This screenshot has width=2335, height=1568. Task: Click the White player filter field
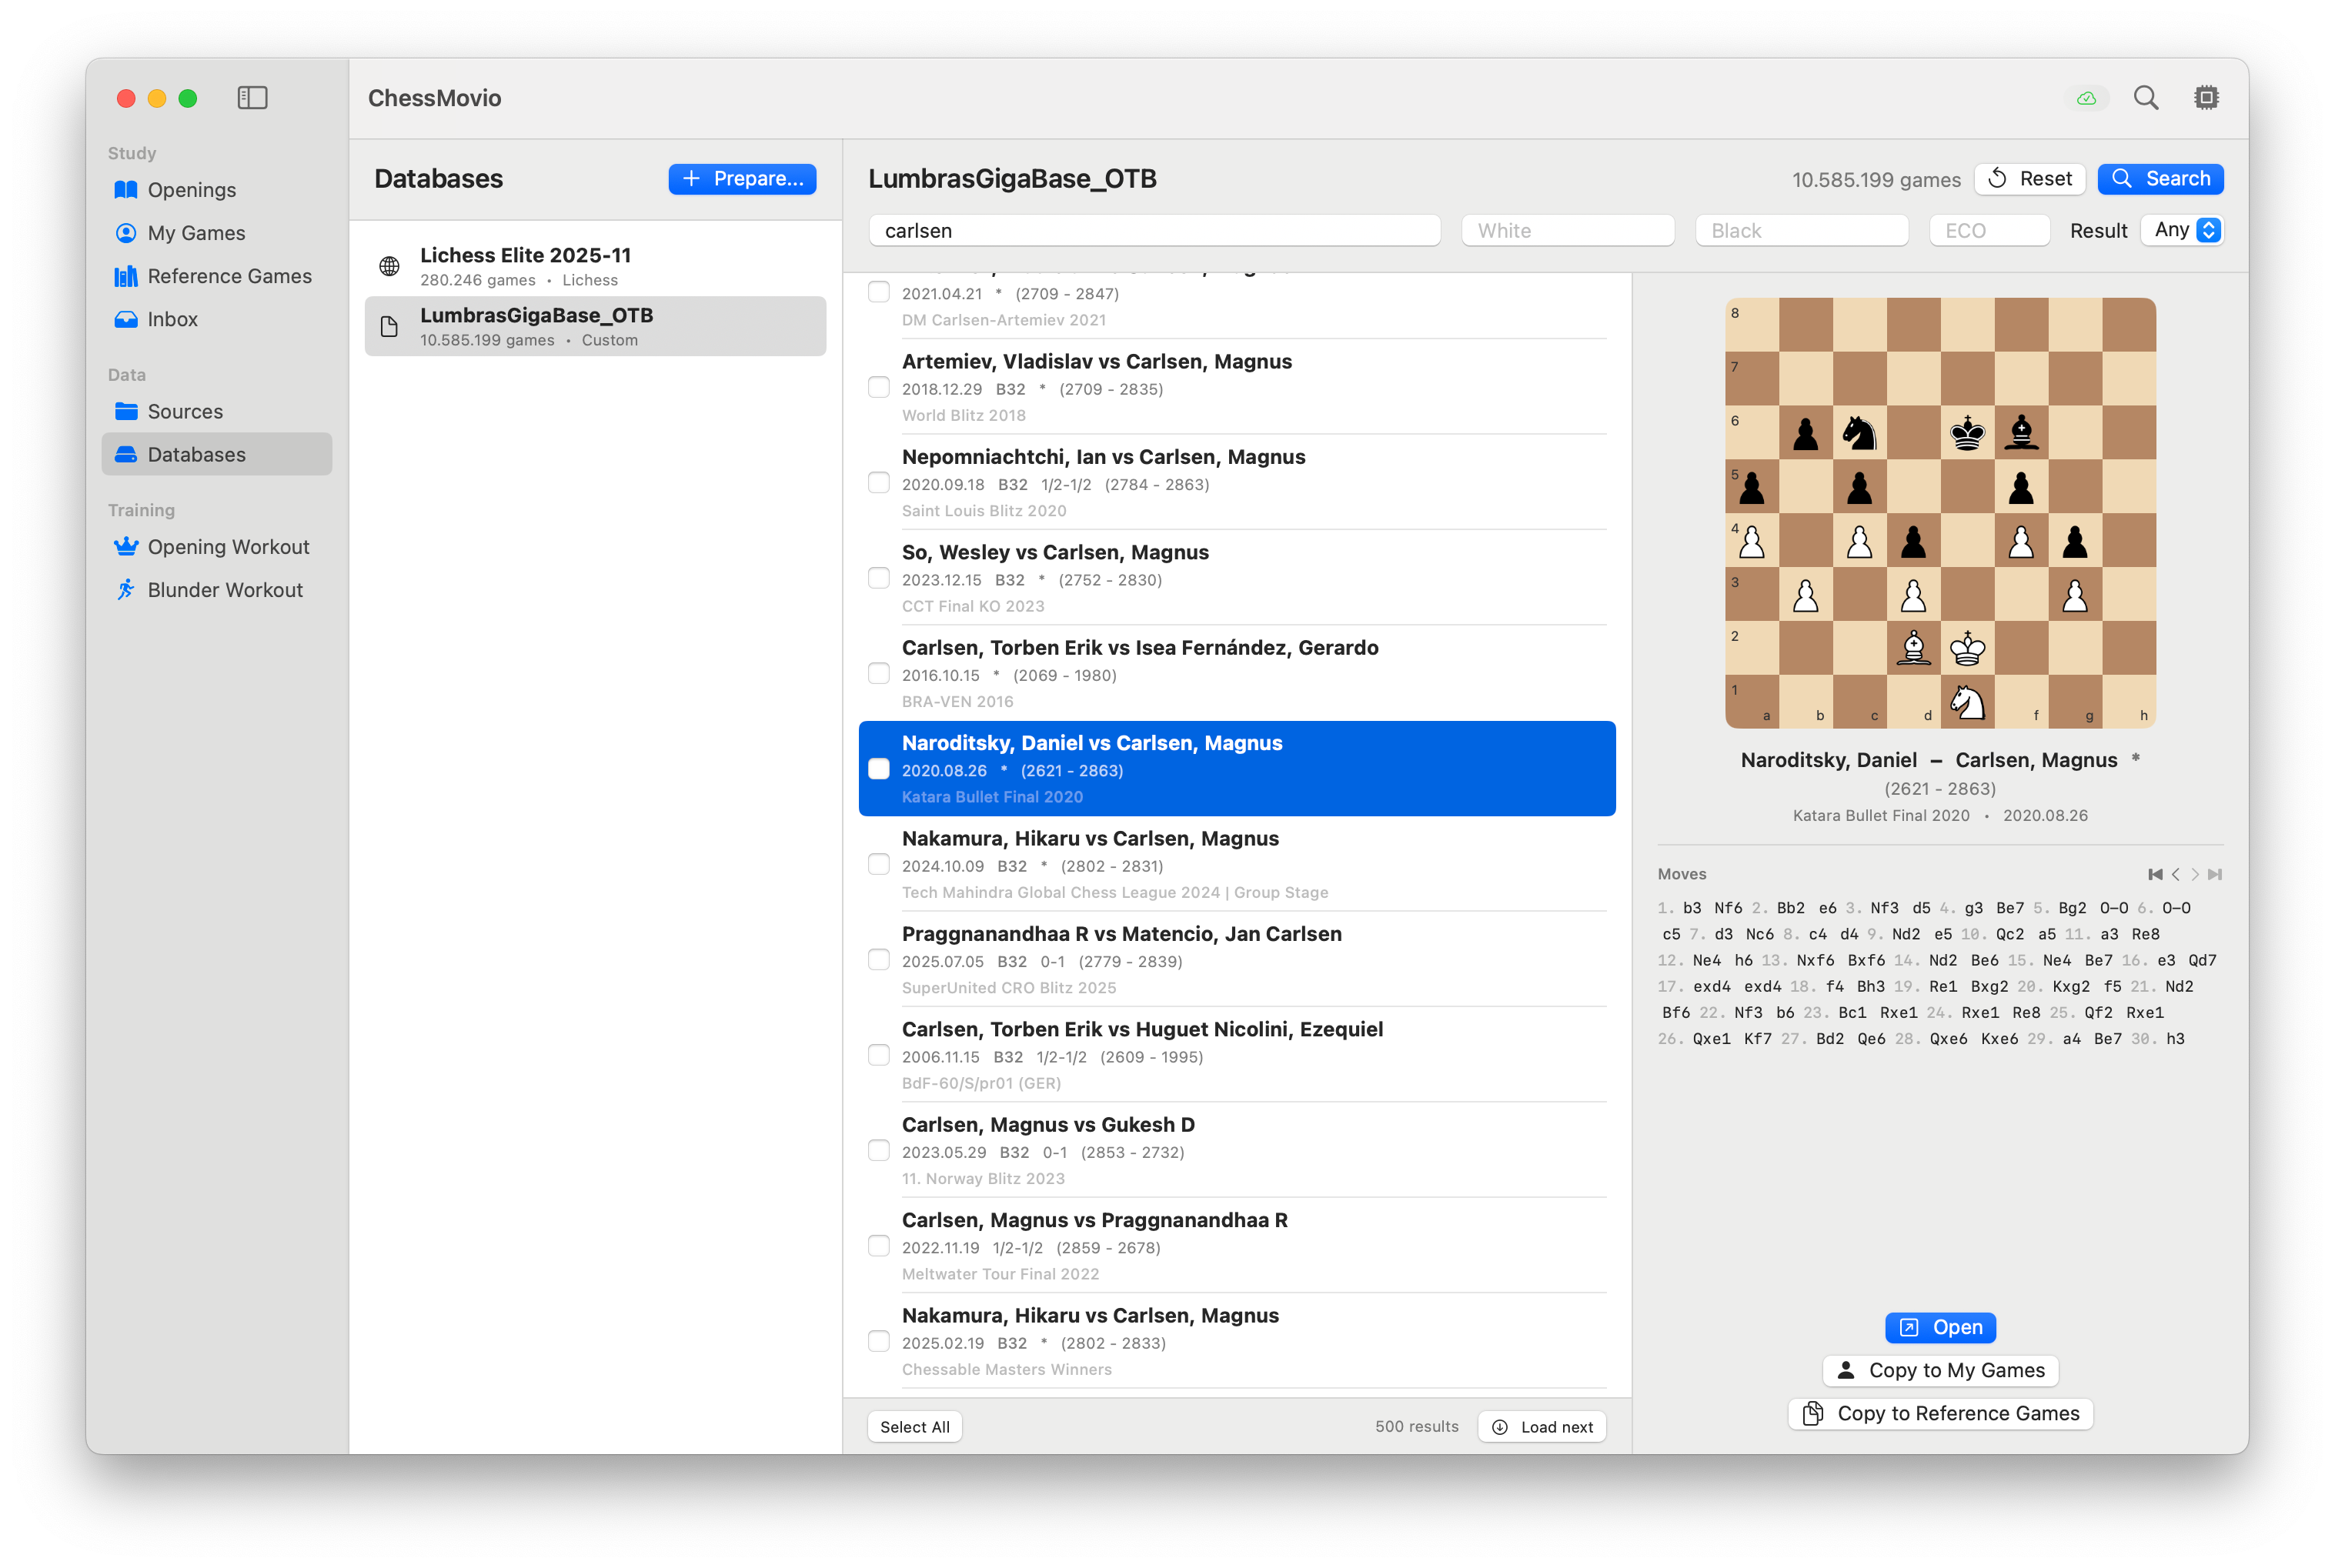point(1567,231)
